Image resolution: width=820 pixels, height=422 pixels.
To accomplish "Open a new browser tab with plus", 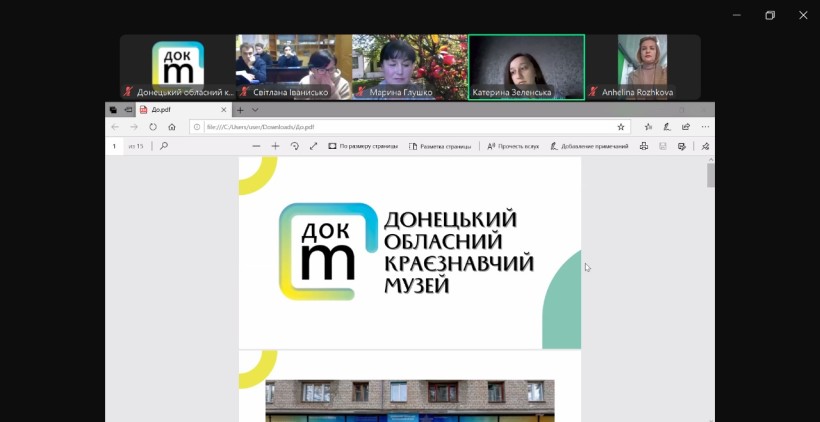I will tap(240, 110).
